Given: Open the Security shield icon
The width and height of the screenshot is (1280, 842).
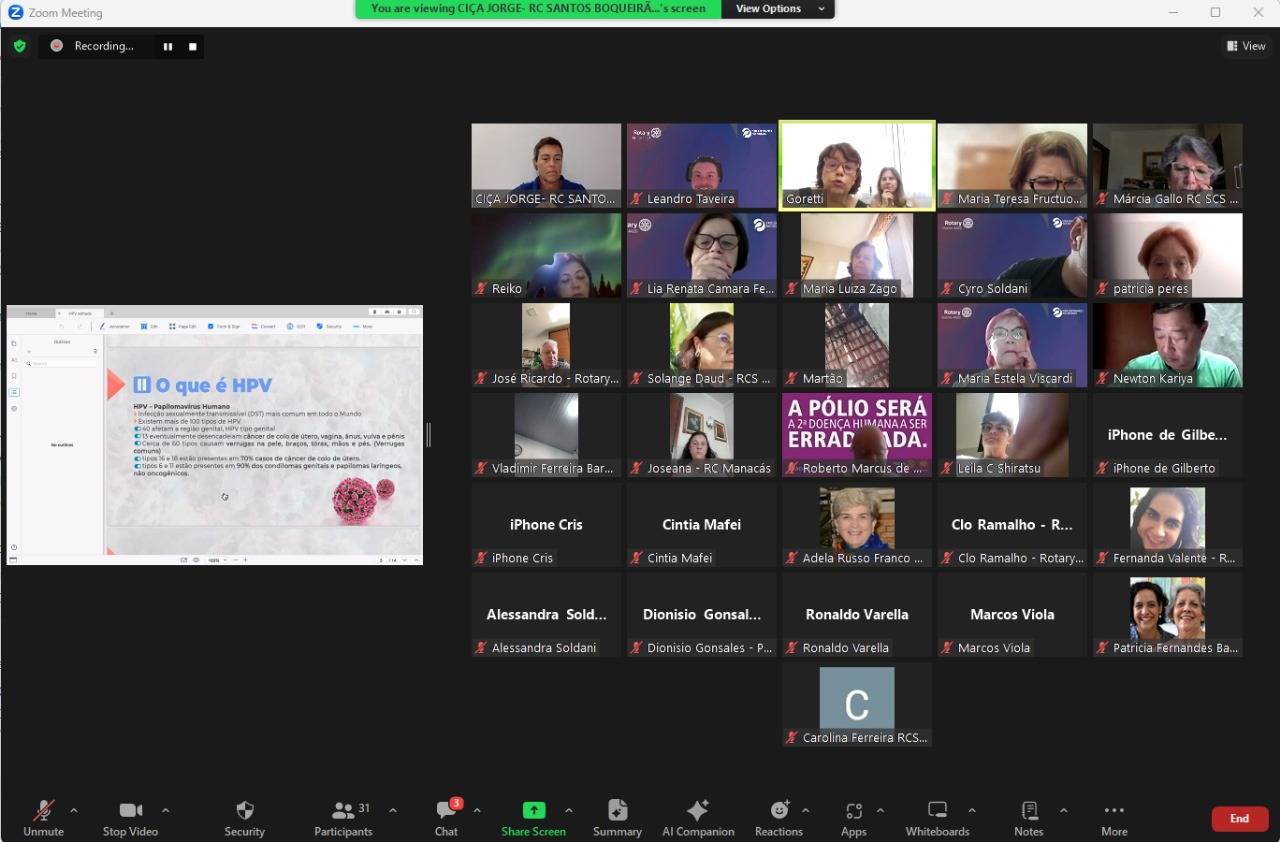Looking at the screenshot, I should (244, 811).
